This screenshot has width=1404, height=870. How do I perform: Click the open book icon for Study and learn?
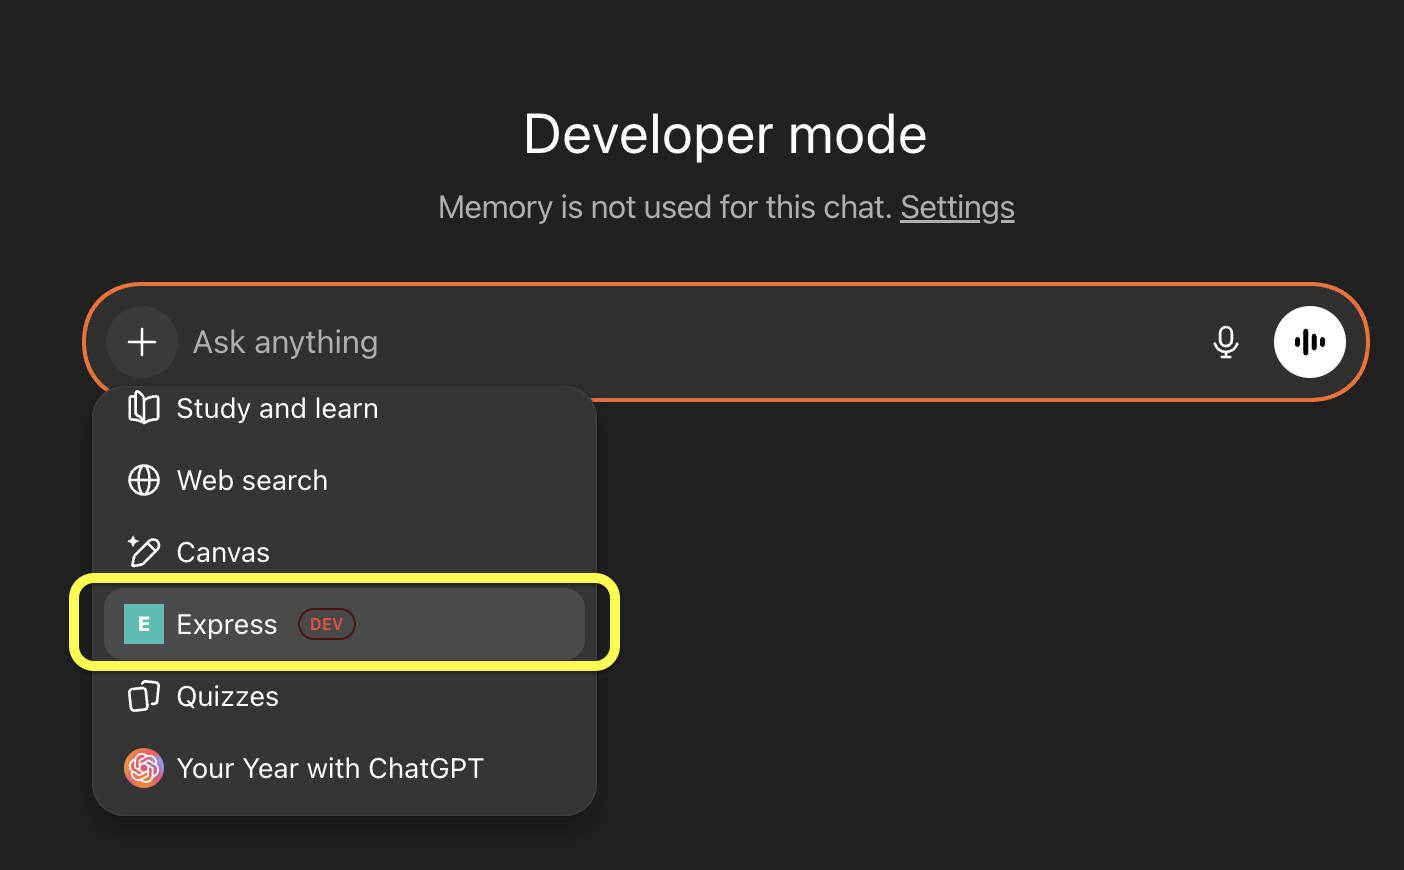144,408
